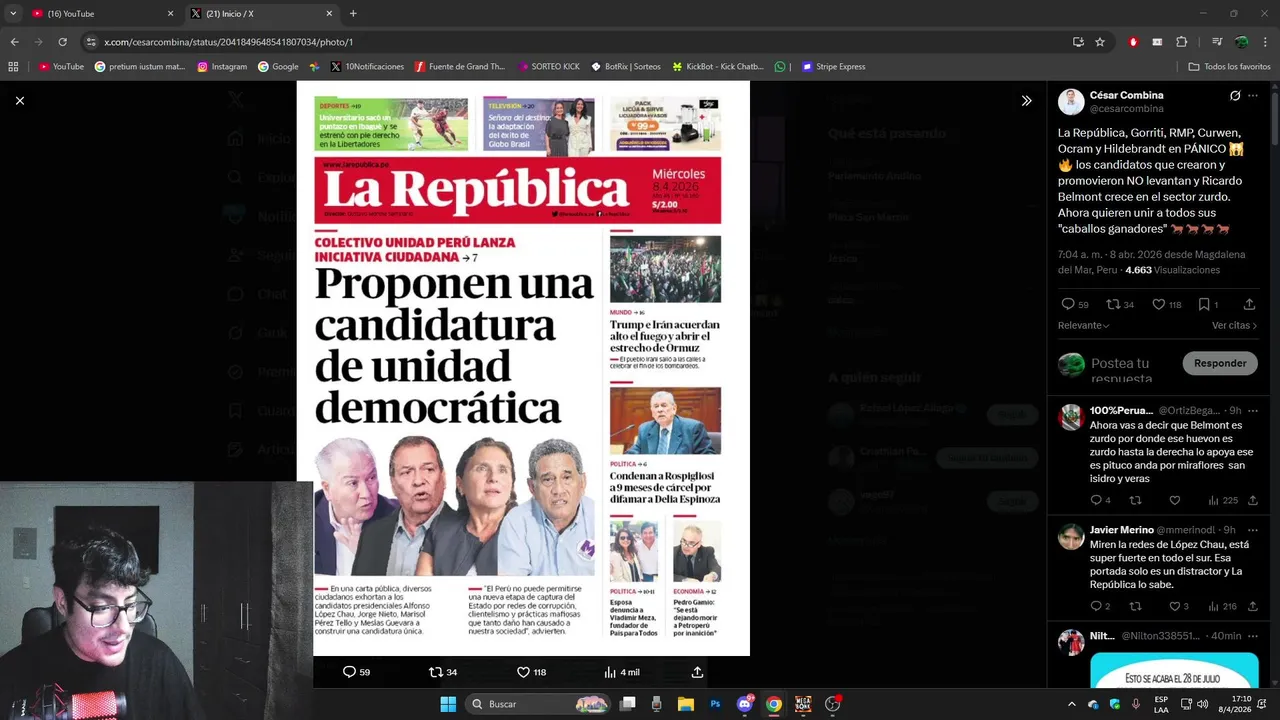1280x720 pixels.
Task: Like Javier Merino's reply
Action: [x=1175, y=606]
